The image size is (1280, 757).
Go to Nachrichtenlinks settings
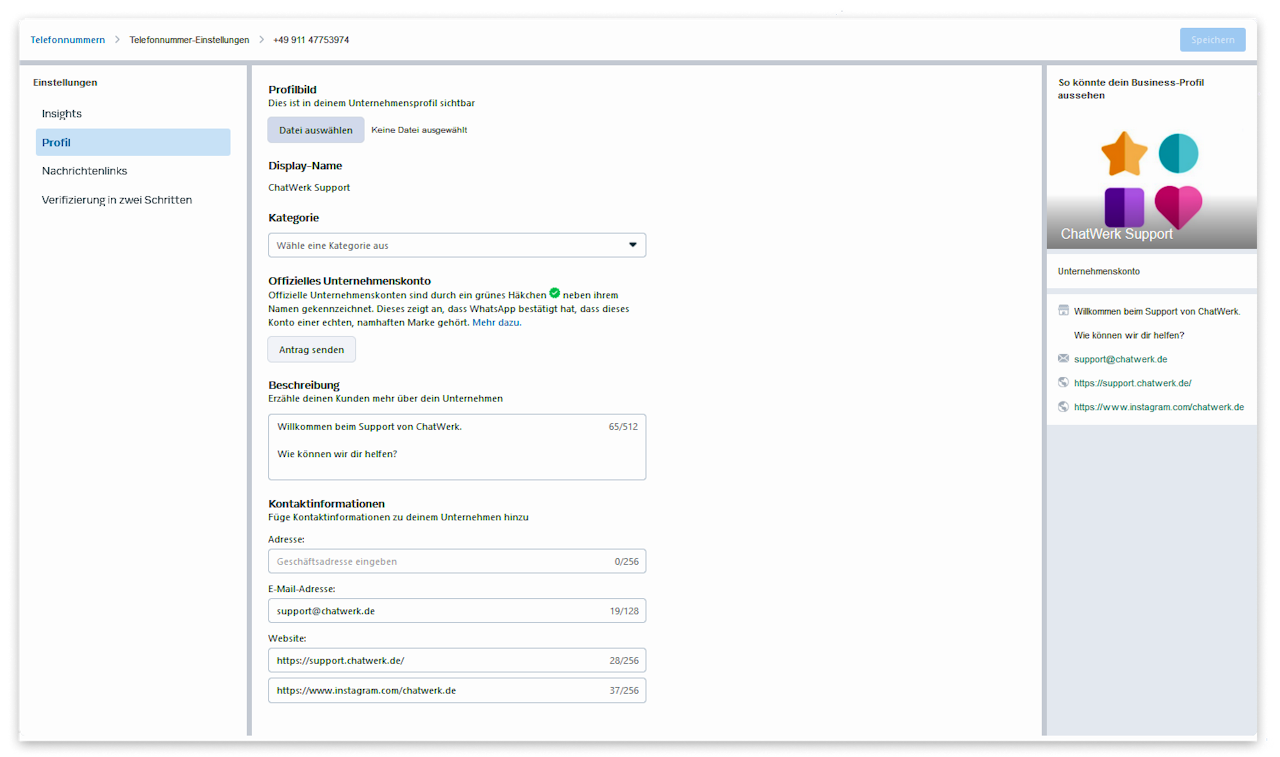[x=133, y=171]
